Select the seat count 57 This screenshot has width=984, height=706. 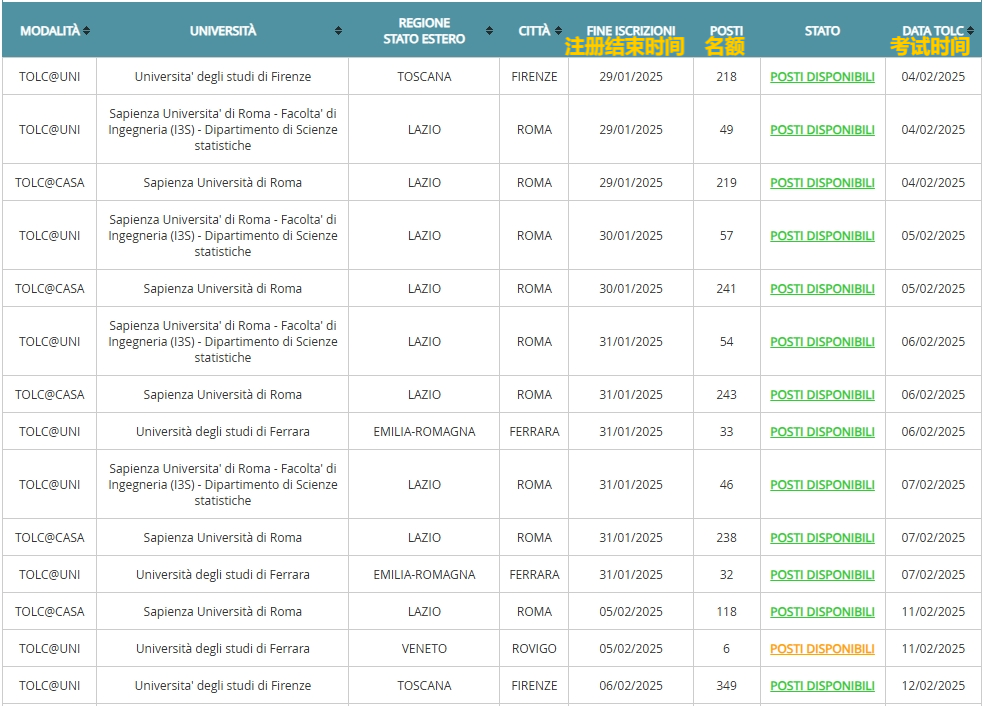coord(726,236)
